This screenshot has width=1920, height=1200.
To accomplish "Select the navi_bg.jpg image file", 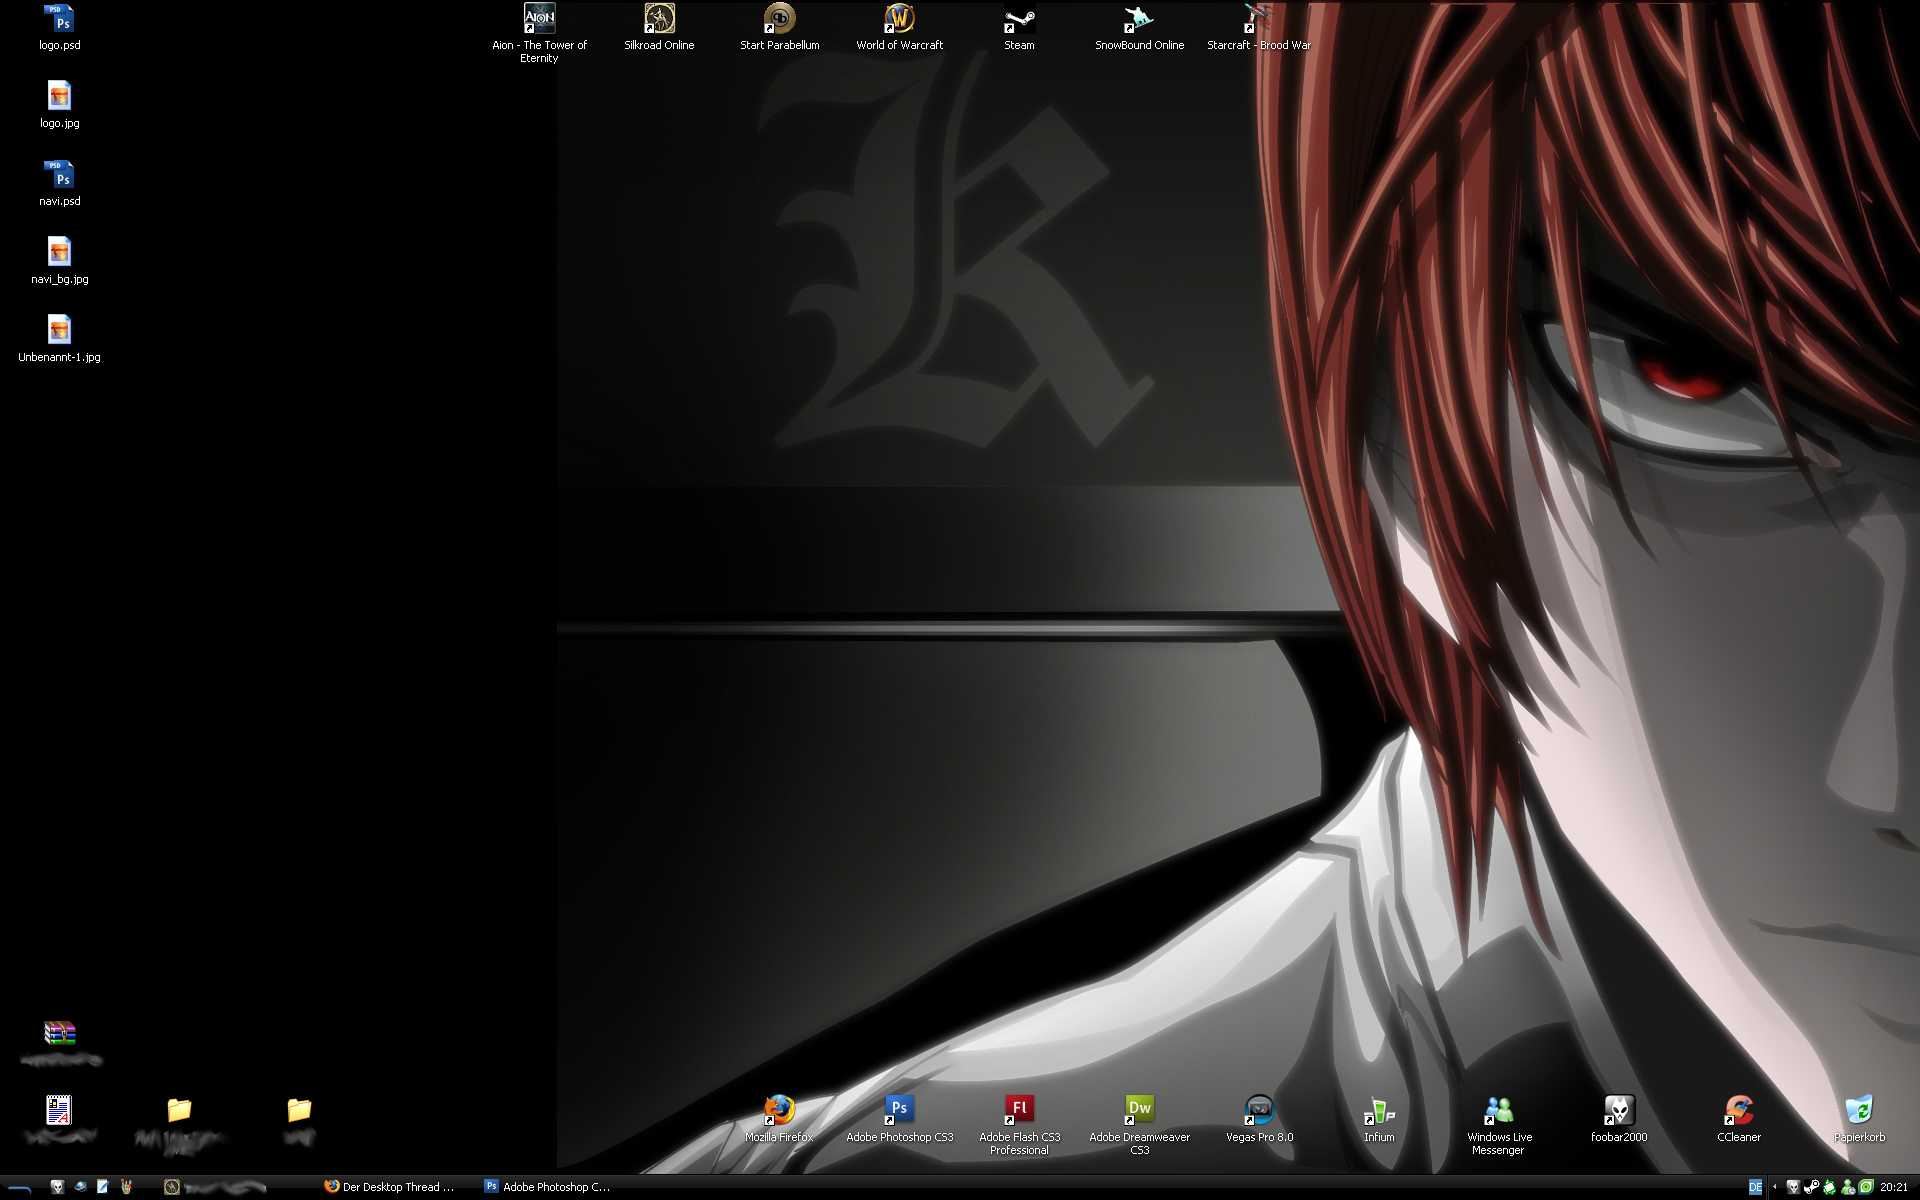I will tap(59, 254).
